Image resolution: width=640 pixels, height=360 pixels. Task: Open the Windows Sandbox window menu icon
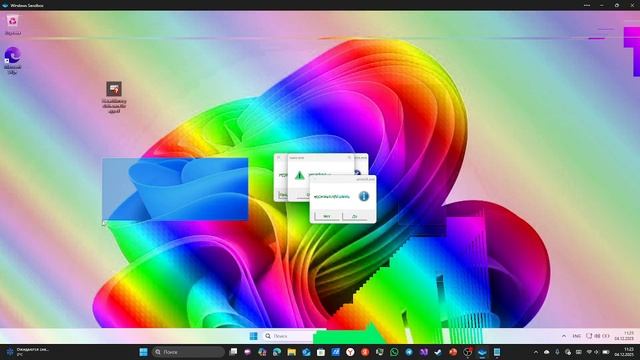[5, 5]
